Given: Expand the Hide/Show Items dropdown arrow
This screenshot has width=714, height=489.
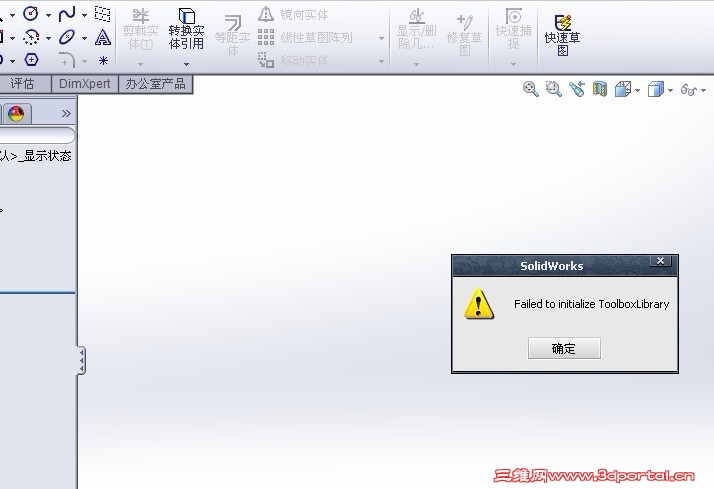Looking at the screenshot, I should 704,90.
